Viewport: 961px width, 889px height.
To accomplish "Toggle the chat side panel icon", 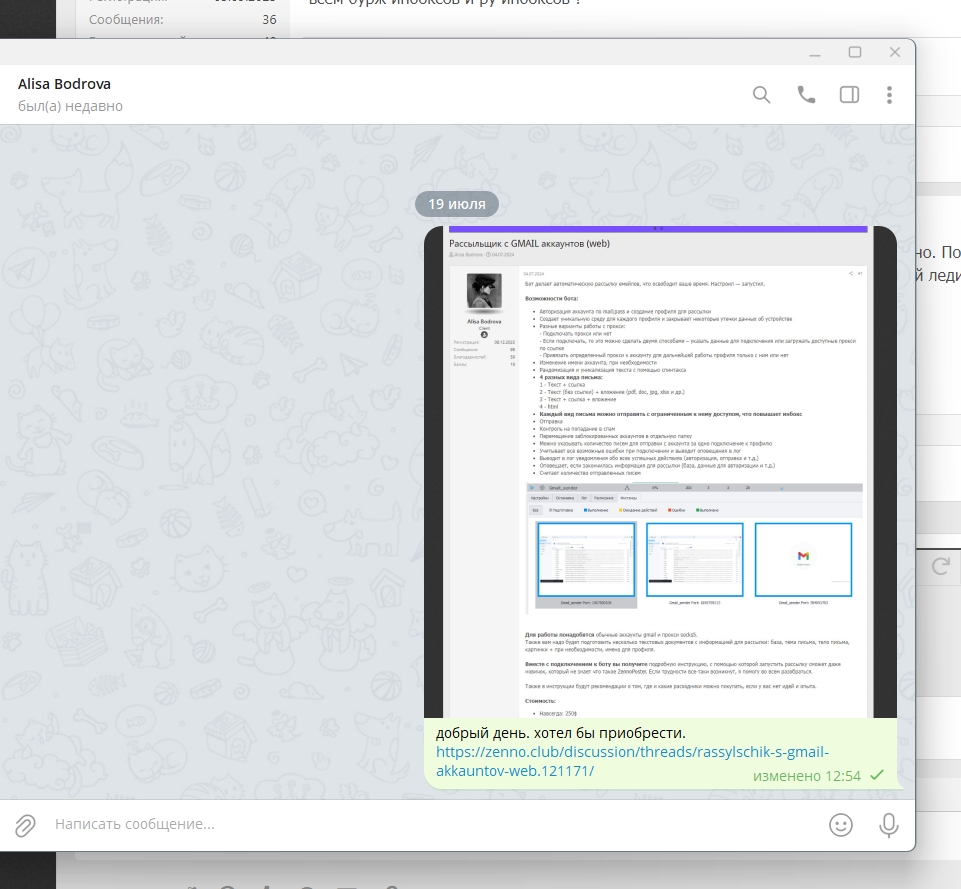I will pos(849,95).
